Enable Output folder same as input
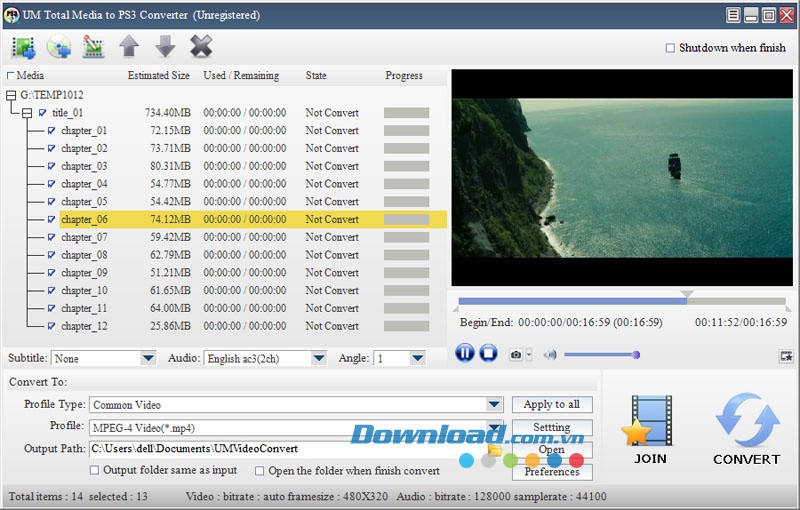Viewport: 800px width, 510px height. [94, 470]
